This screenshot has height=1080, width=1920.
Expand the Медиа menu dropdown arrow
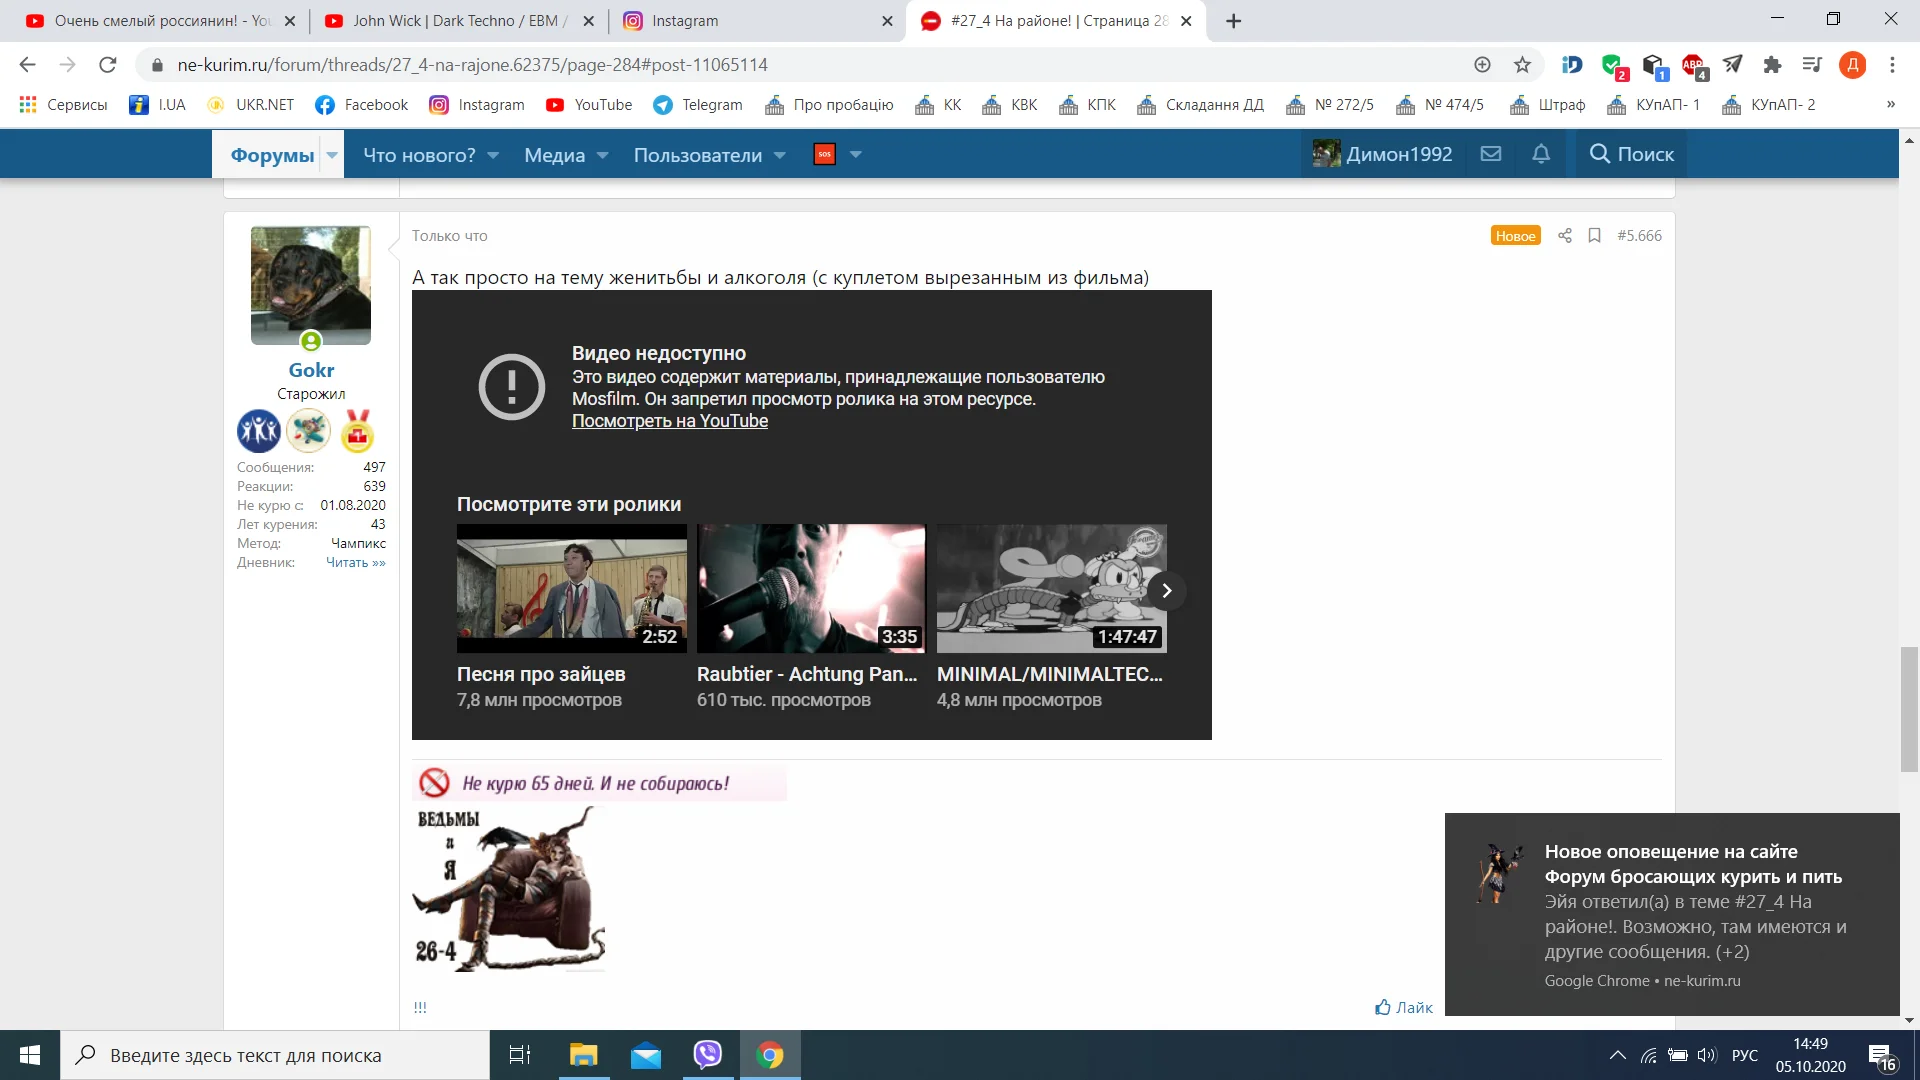point(603,155)
